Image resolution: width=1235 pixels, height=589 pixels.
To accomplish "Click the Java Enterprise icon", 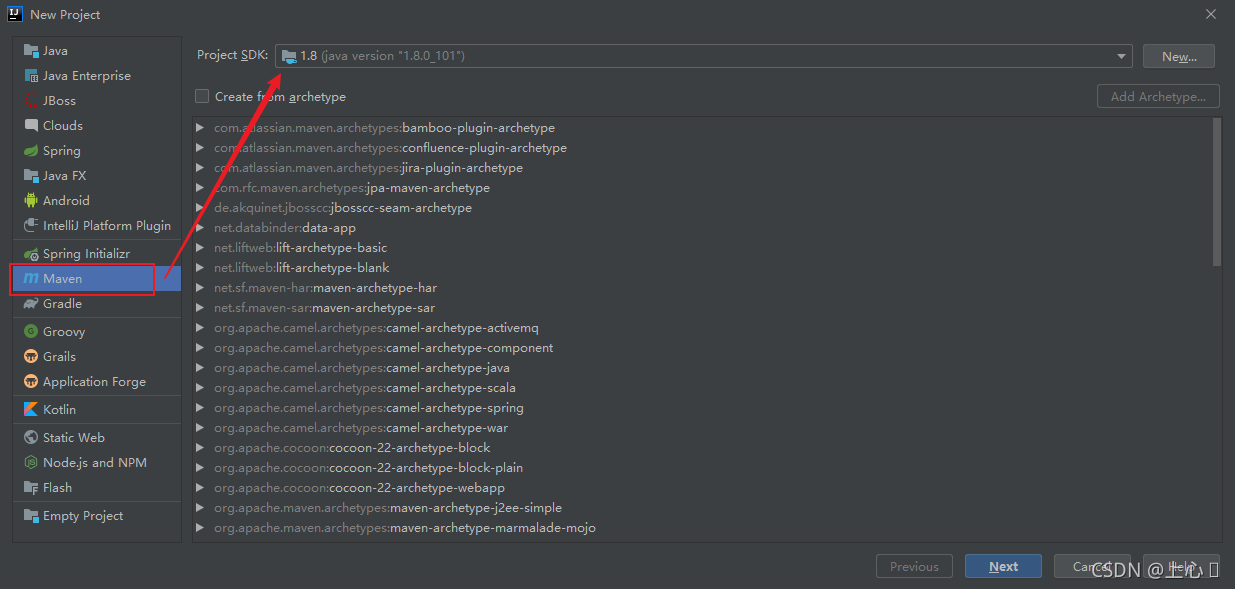I will coord(31,75).
